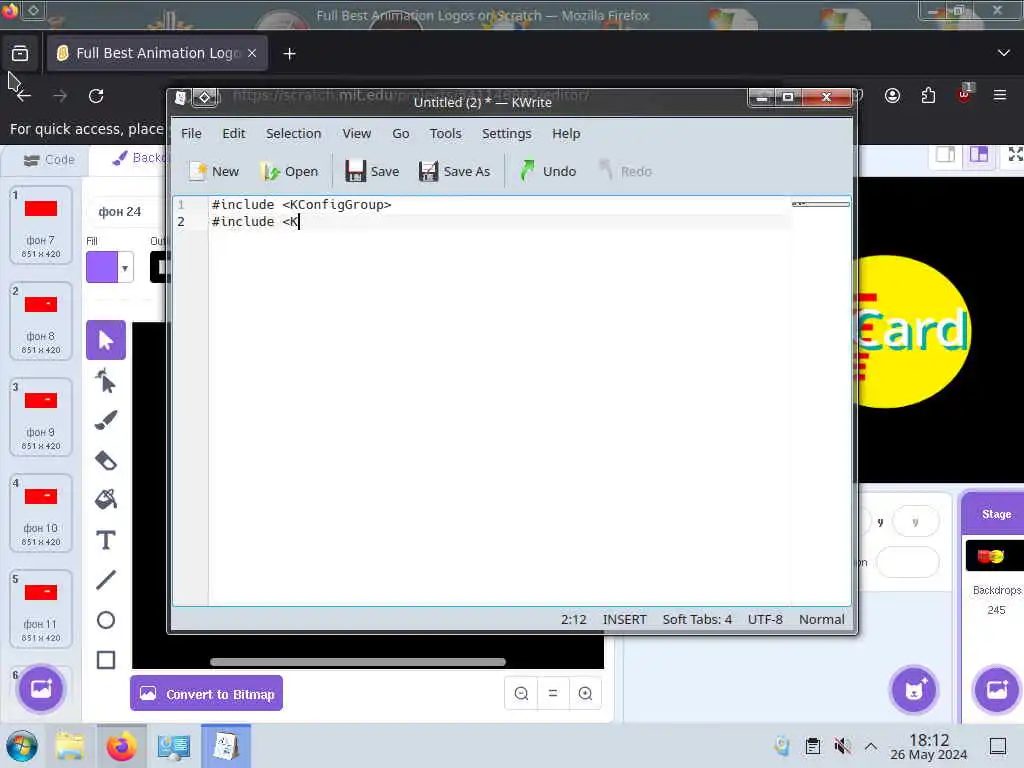
Task: Select backdrop thumbnail фон 10
Action: [x=40, y=513]
